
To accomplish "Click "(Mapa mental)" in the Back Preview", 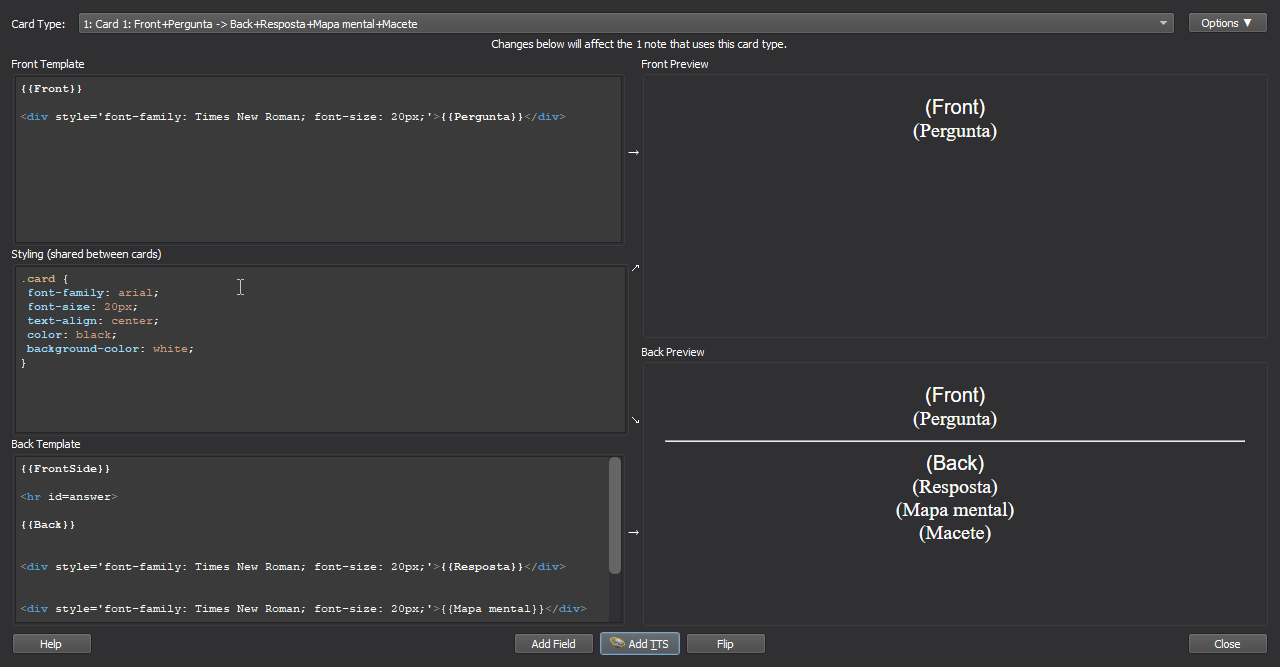I will click(955, 510).
